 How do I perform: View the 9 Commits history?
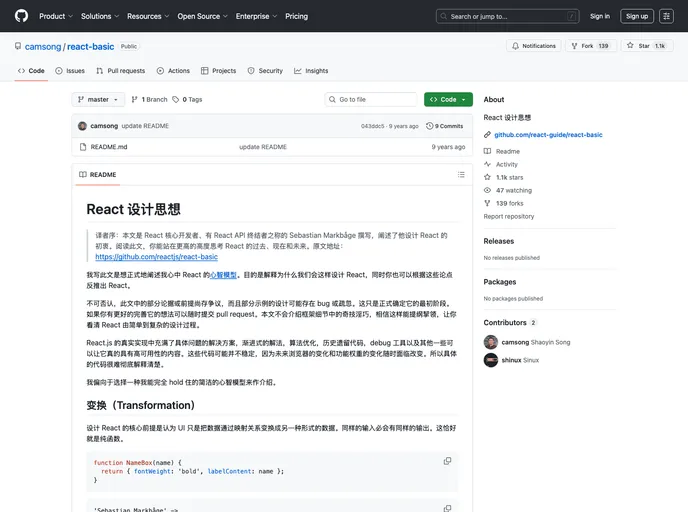tap(444, 126)
